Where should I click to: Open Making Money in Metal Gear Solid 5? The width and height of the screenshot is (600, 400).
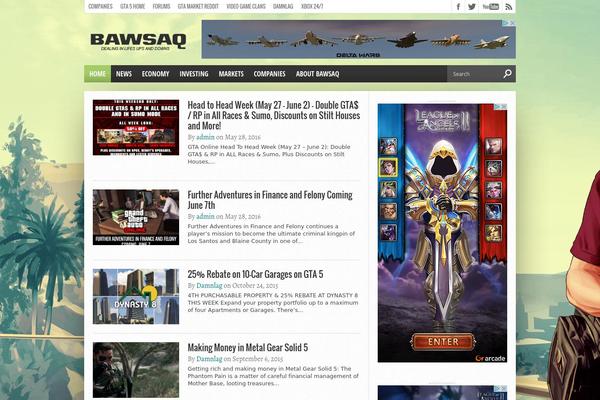pos(248,348)
